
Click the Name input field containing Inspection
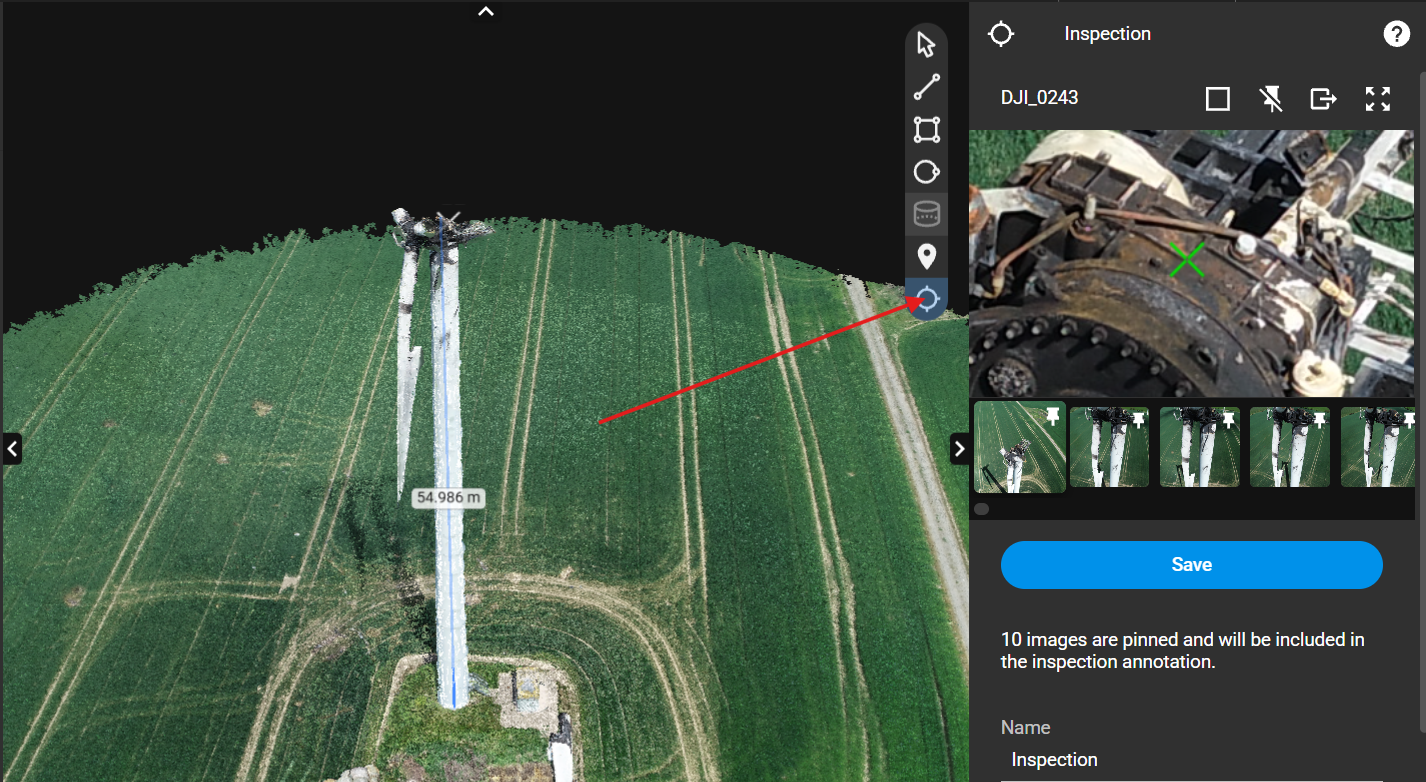tap(1191, 760)
